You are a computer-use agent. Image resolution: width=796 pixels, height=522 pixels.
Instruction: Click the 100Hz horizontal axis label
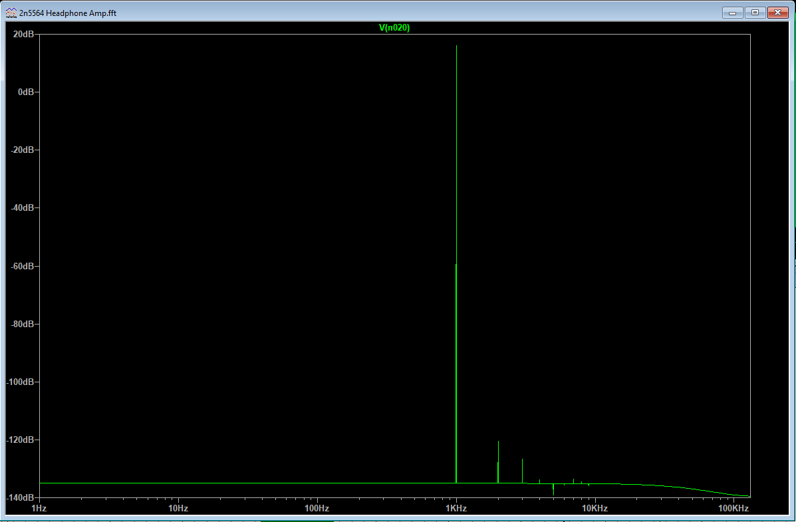pyautogui.click(x=317, y=508)
